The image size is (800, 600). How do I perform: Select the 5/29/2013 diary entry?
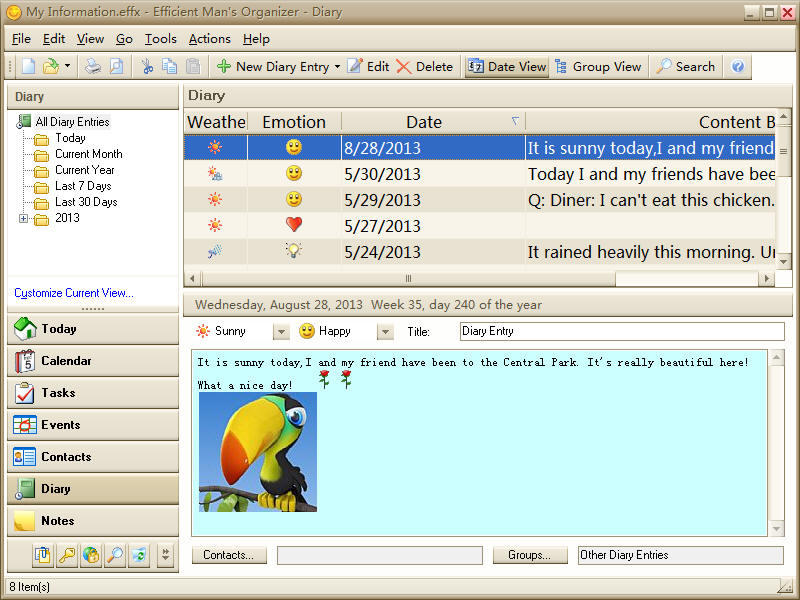point(480,200)
